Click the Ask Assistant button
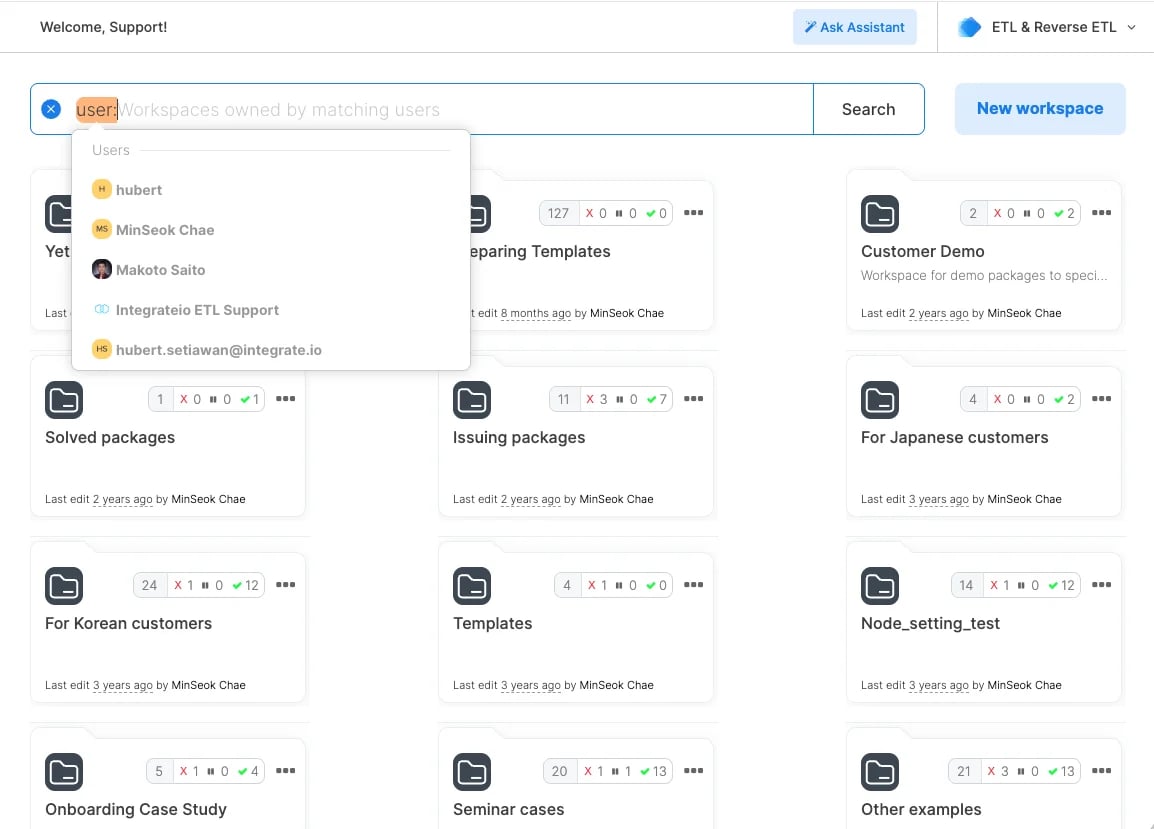This screenshot has height=829, width=1154. coord(854,27)
